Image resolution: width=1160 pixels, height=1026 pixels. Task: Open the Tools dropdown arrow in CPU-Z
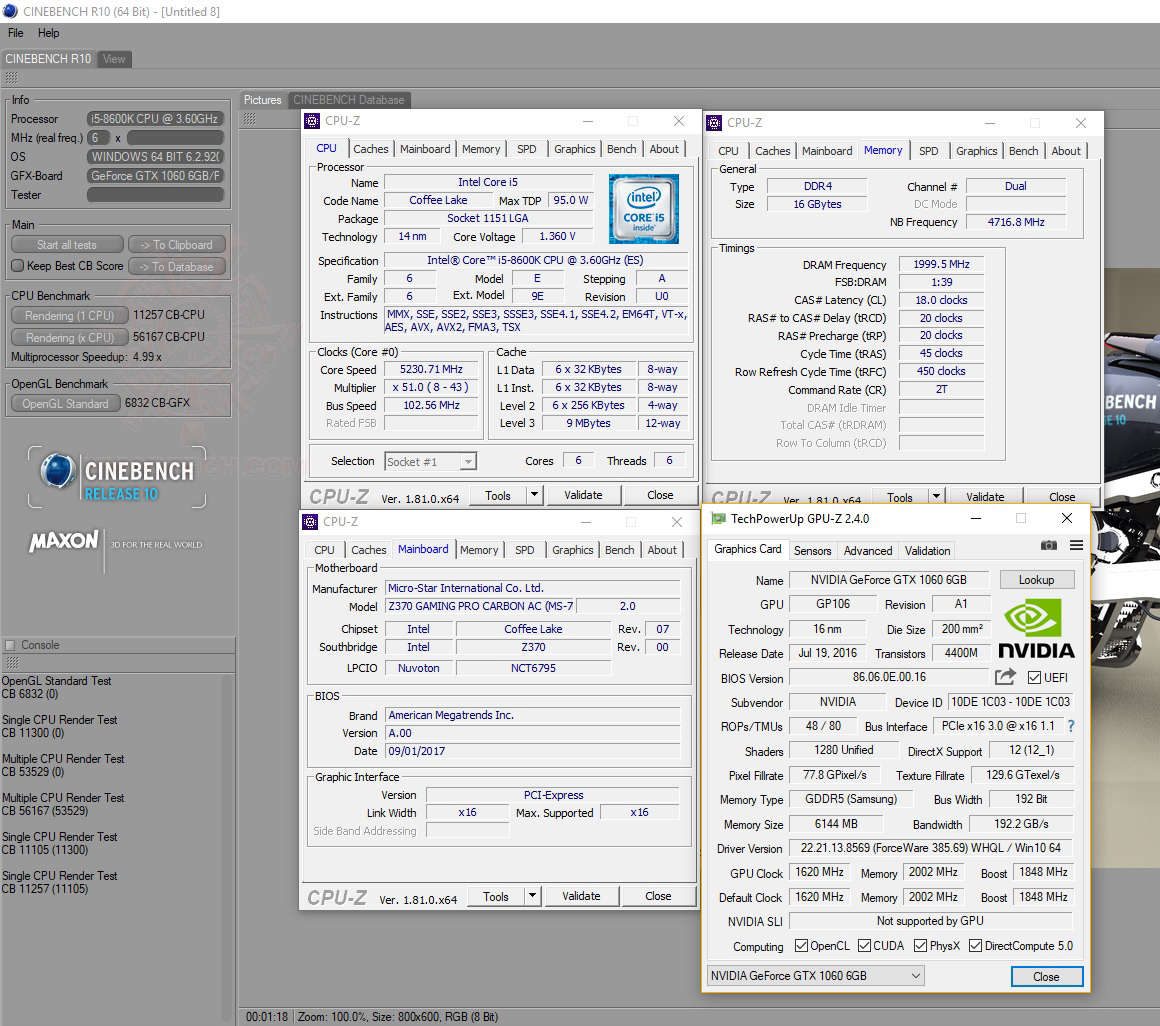pyautogui.click(x=534, y=495)
